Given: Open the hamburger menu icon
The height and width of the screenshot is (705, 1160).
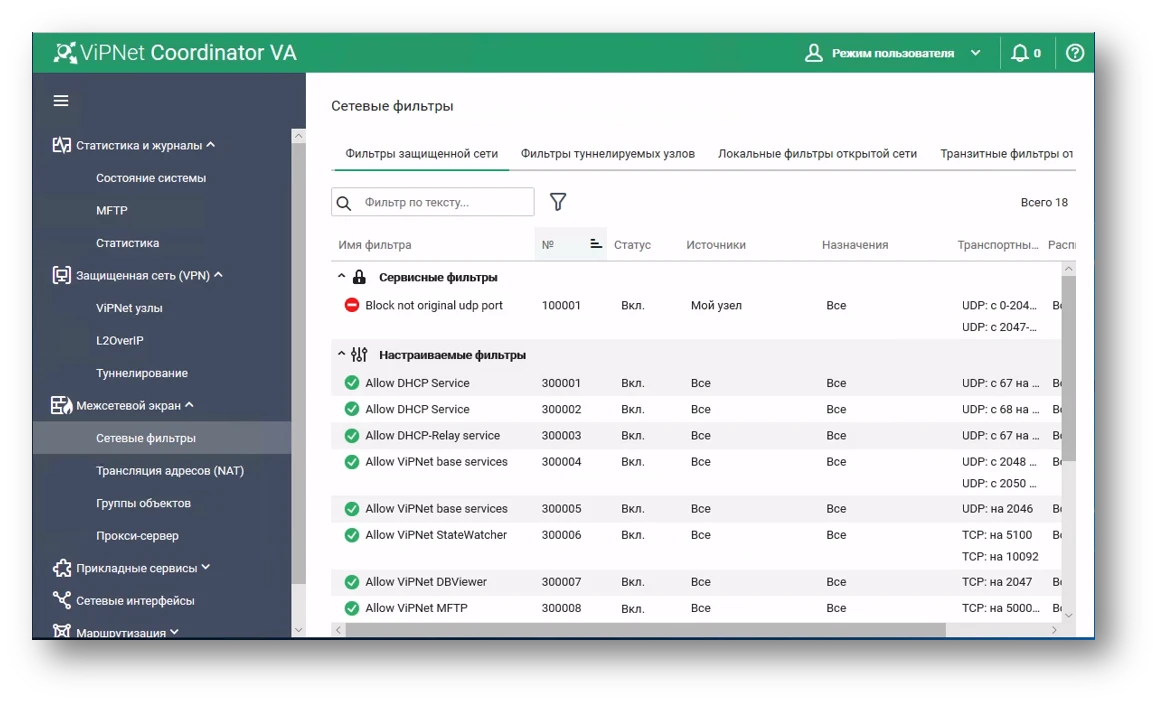Looking at the screenshot, I should [x=61, y=101].
